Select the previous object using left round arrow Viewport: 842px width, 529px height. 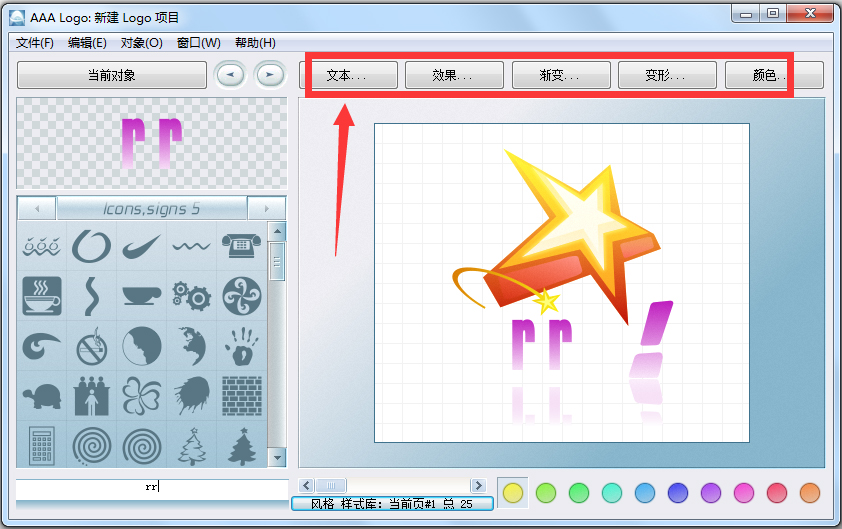tap(230, 75)
